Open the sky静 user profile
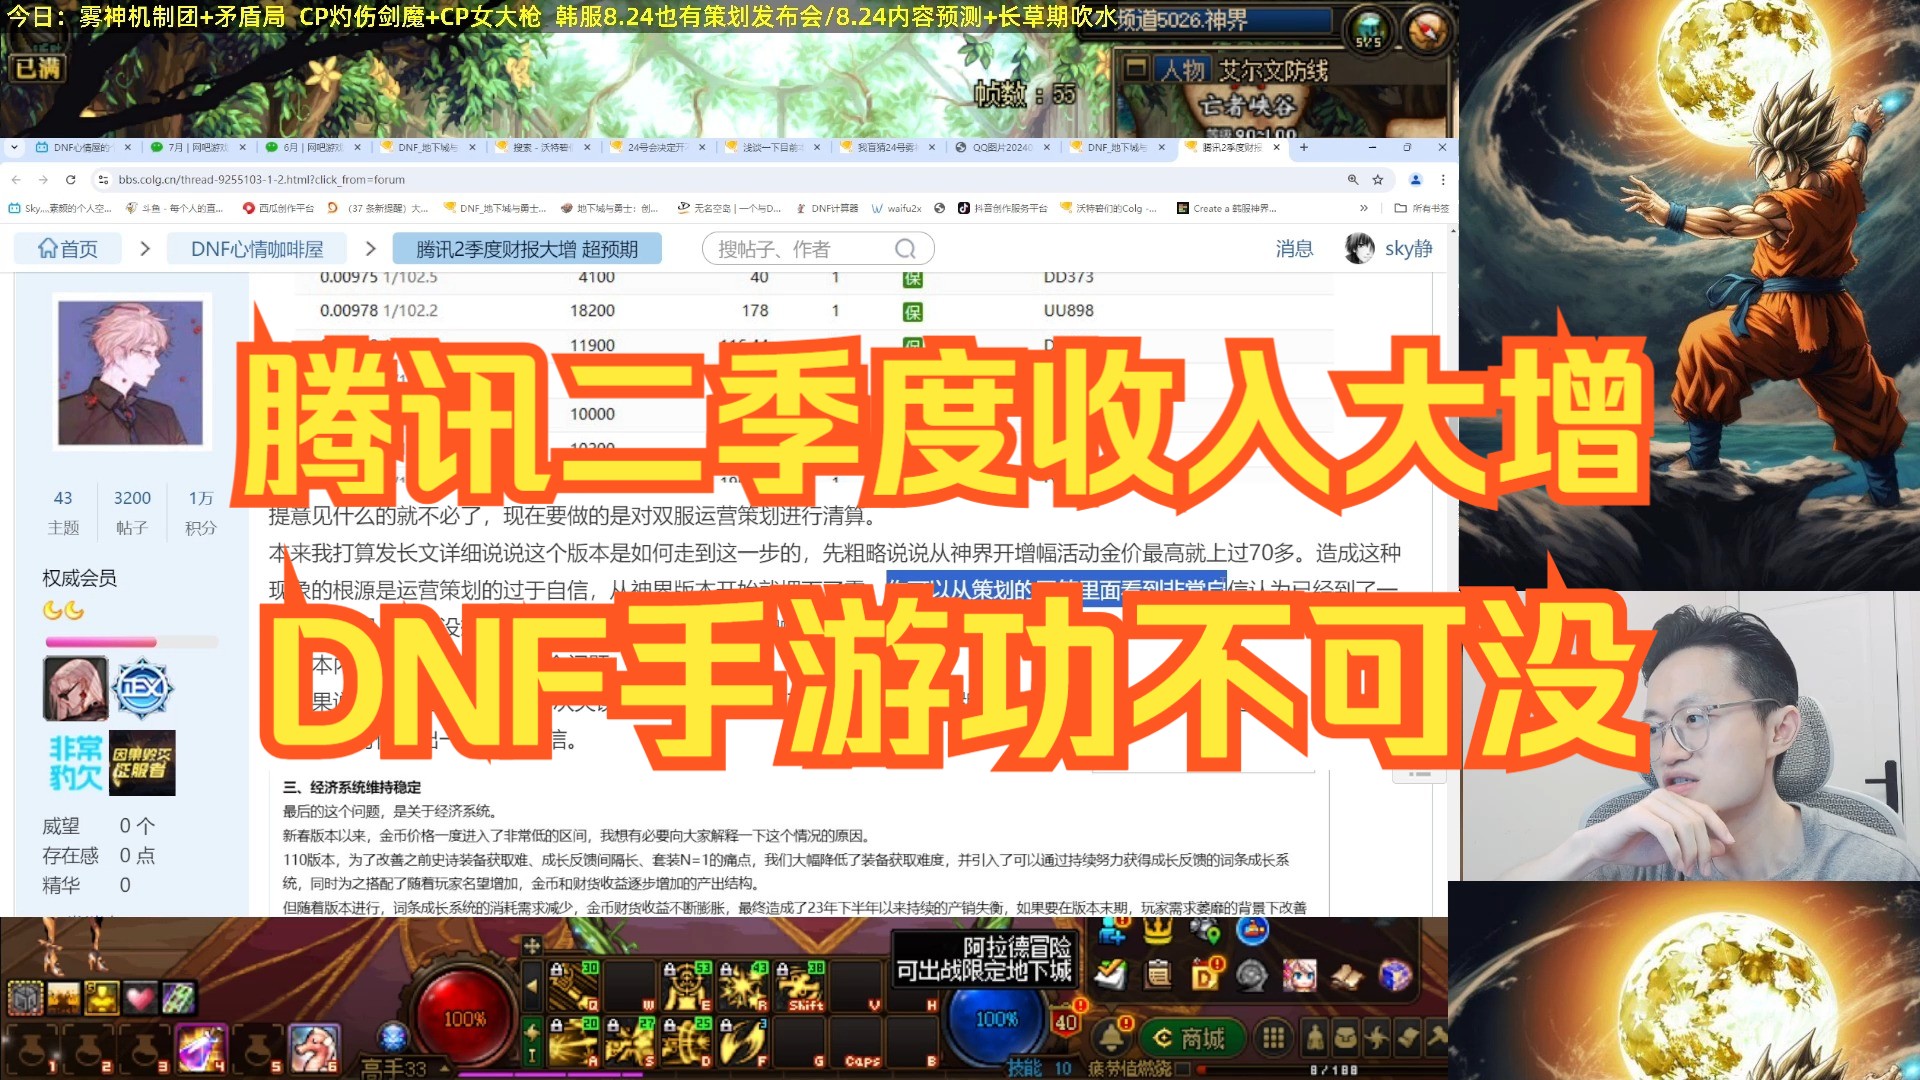The image size is (1920, 1080). click(x=1389, y=249)
